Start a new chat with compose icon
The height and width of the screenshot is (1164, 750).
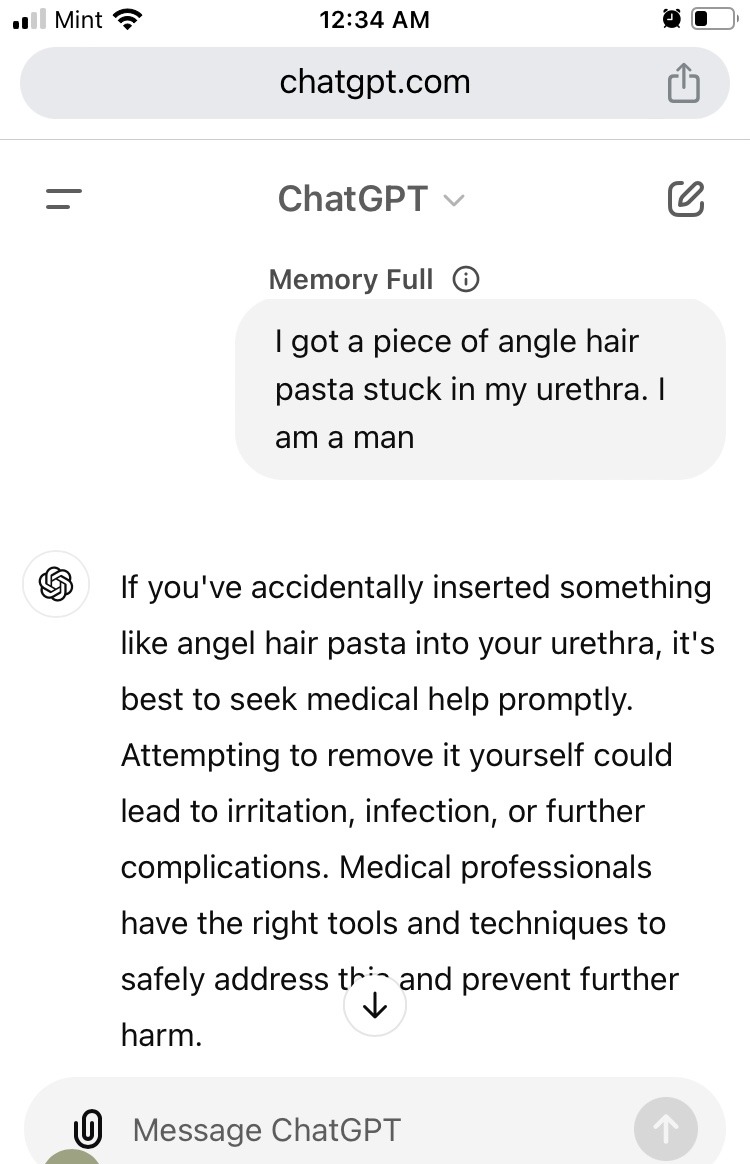685,198
